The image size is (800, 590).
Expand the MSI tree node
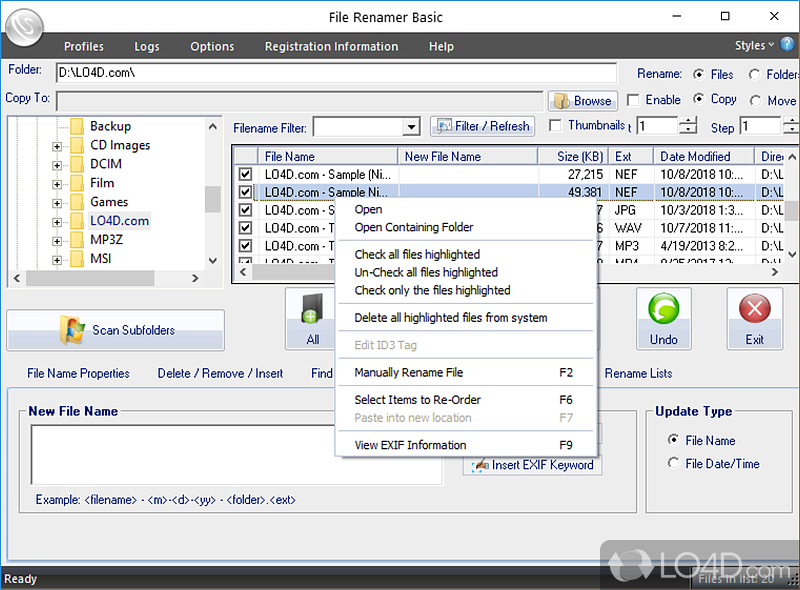point(57,260)
